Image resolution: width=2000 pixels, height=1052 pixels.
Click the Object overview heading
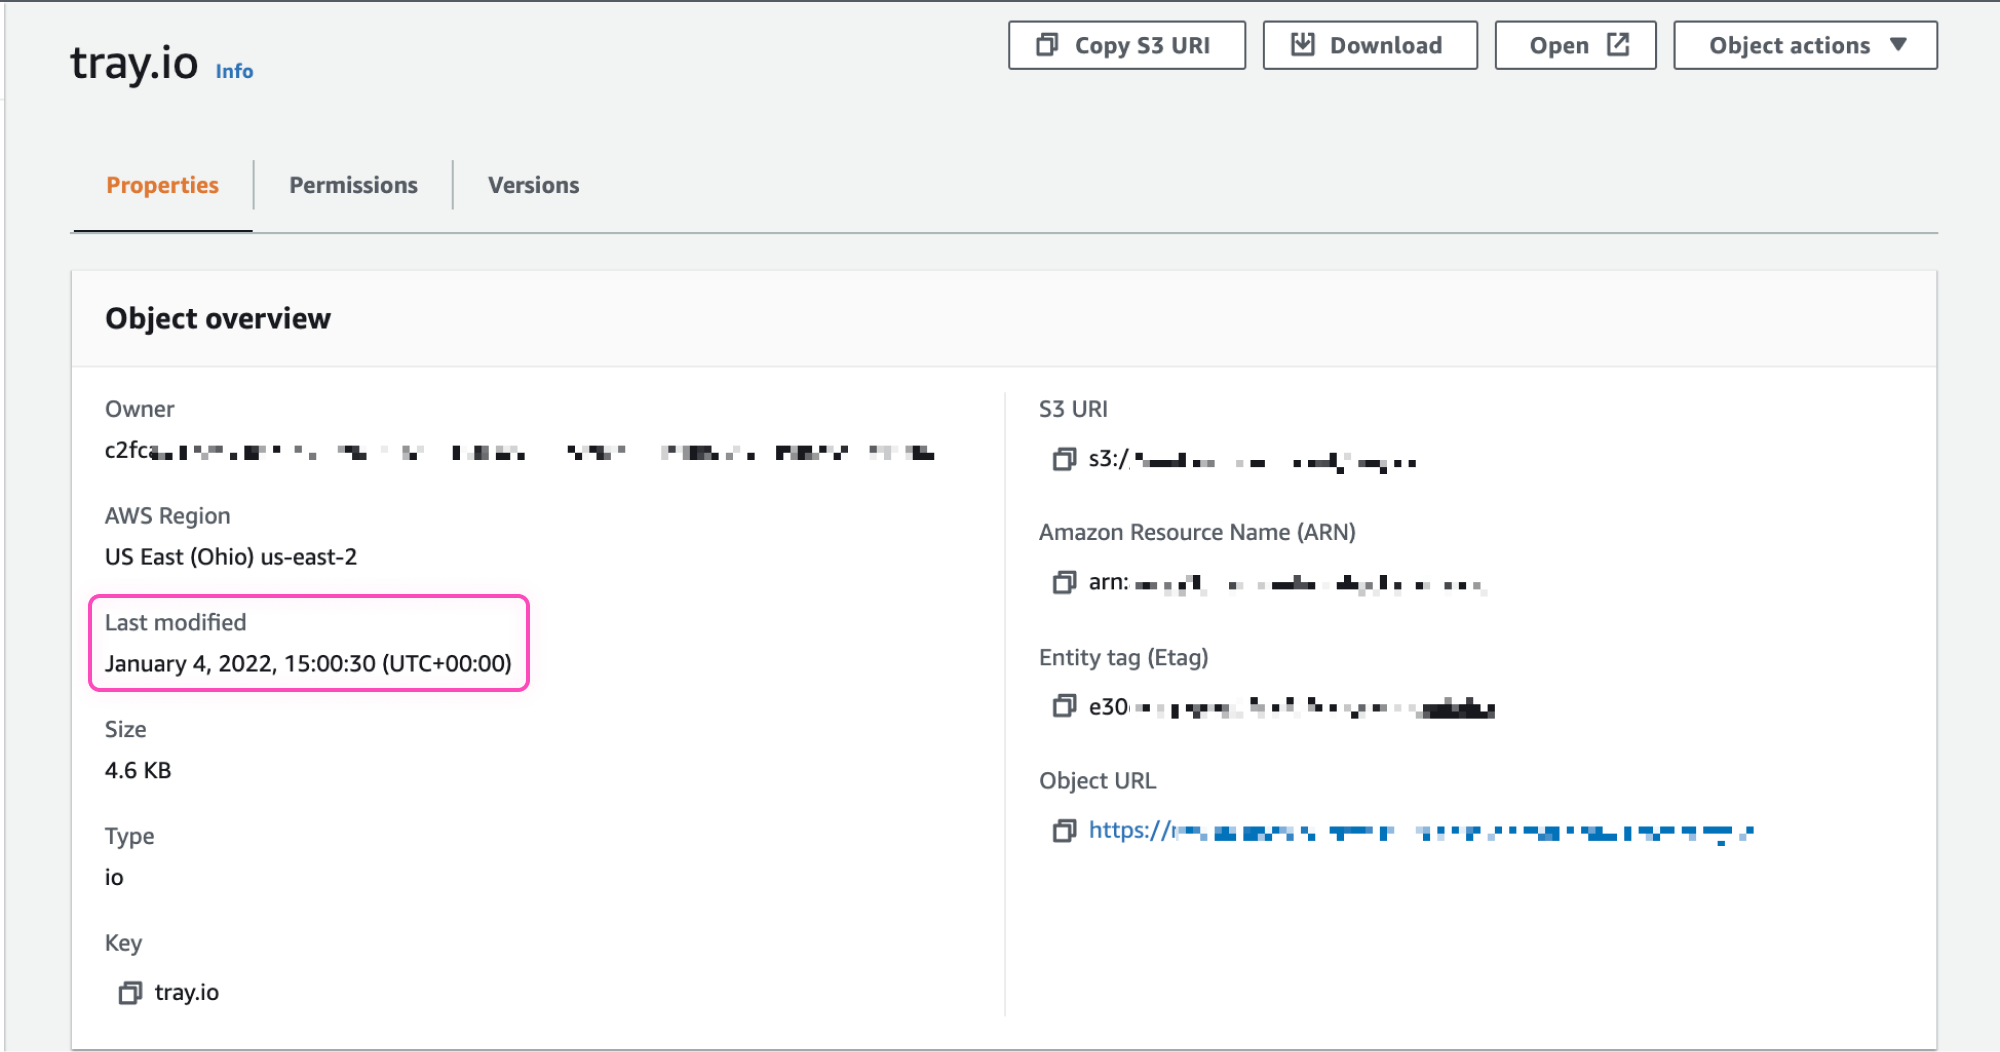click(218, 319)
